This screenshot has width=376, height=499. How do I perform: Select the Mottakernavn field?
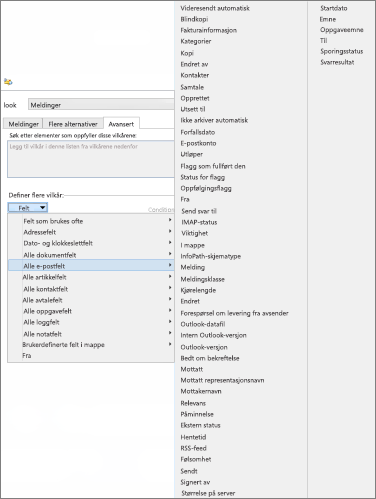201,391
